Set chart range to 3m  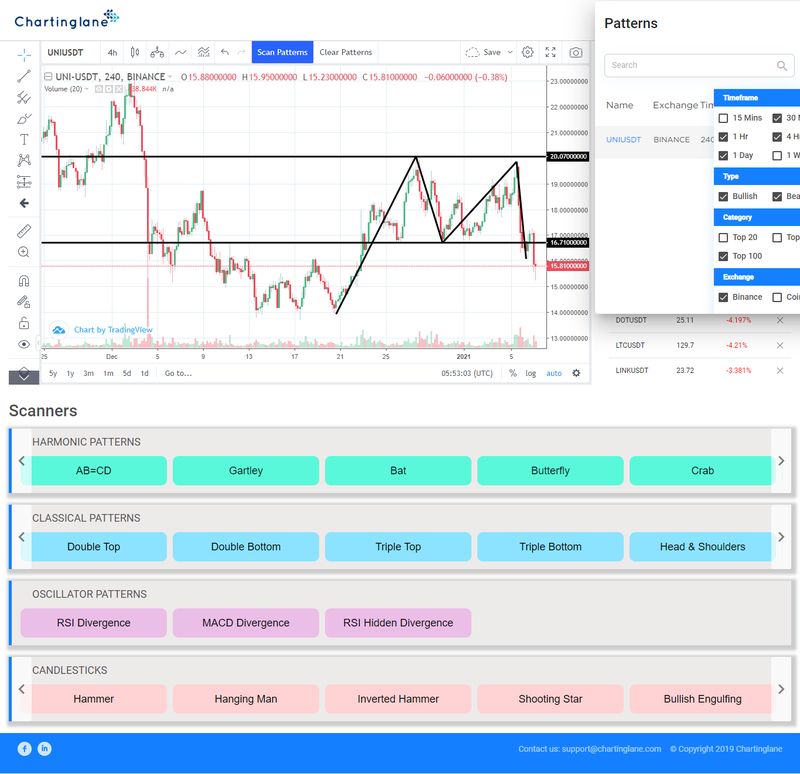(89, 373)
